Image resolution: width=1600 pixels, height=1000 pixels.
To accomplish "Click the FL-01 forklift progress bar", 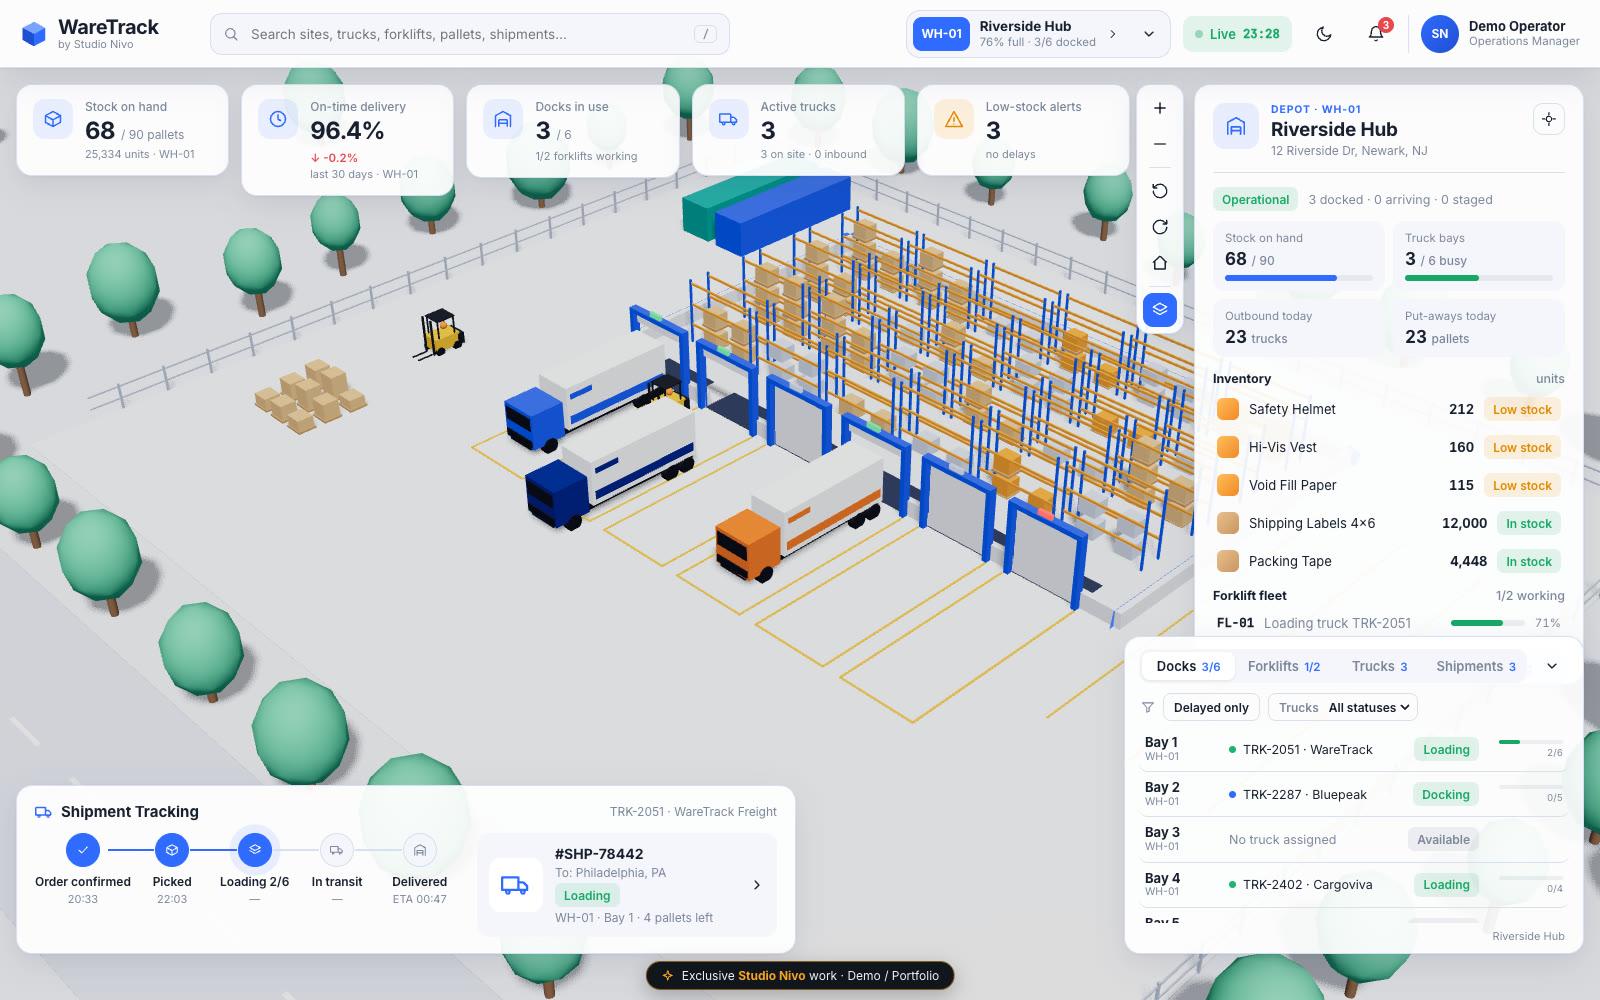I will 1490,623.
